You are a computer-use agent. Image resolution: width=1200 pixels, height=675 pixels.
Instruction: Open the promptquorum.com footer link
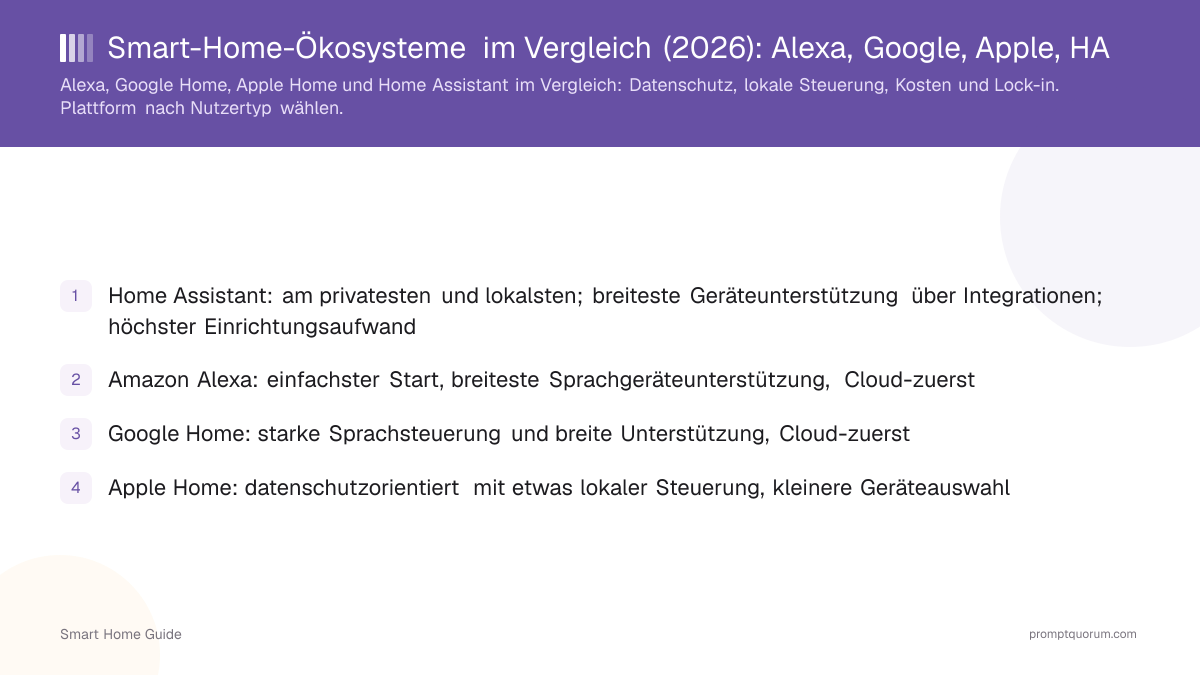click(x=1083, y=634)
